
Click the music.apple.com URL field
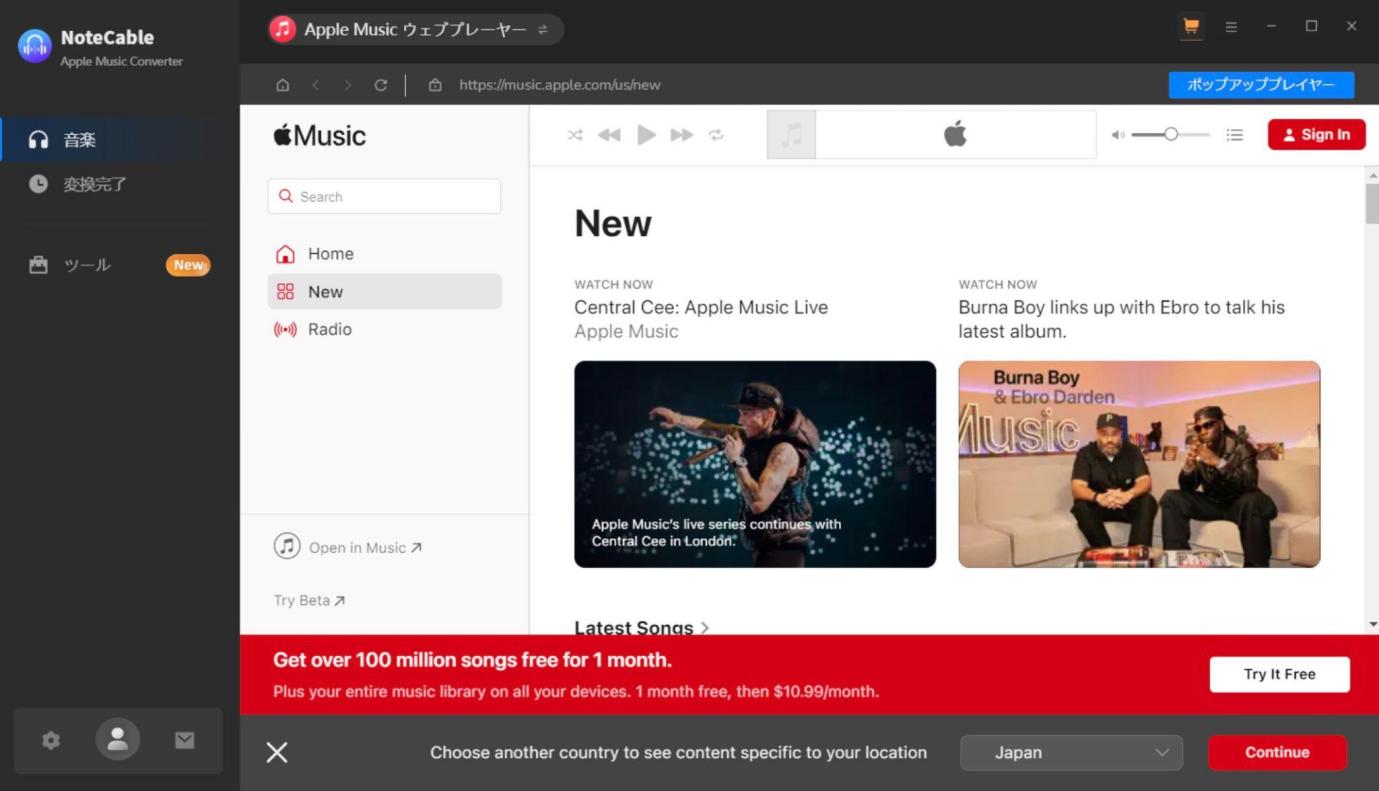coord(560,85)
